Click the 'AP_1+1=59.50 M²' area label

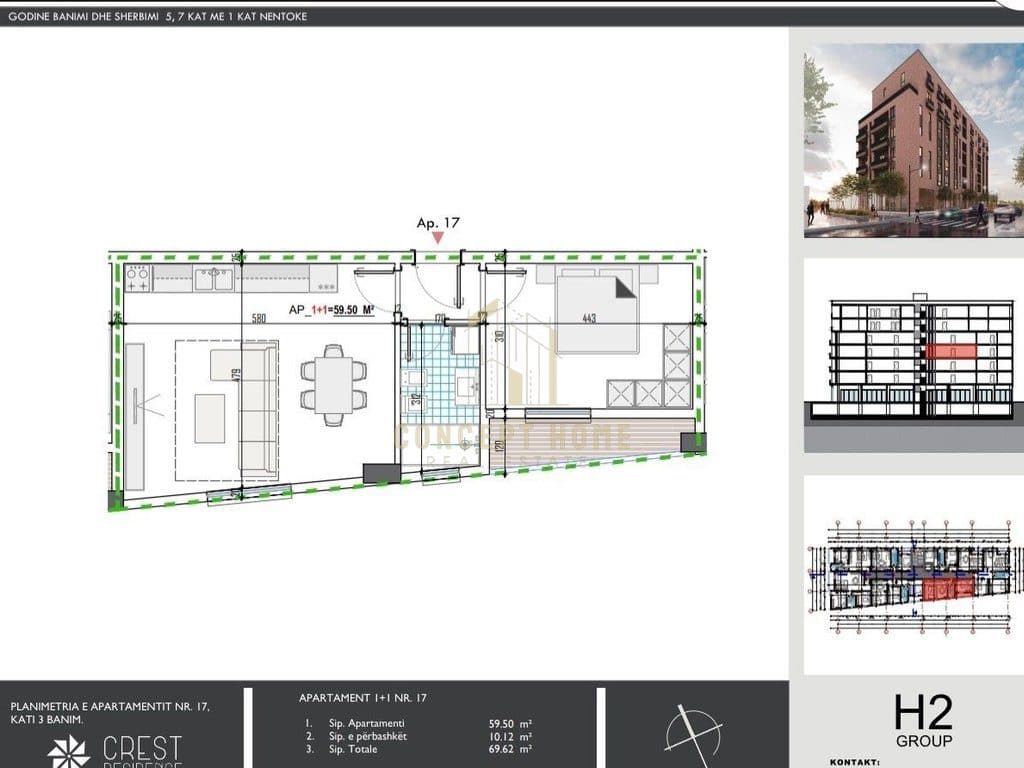[331, 310]
